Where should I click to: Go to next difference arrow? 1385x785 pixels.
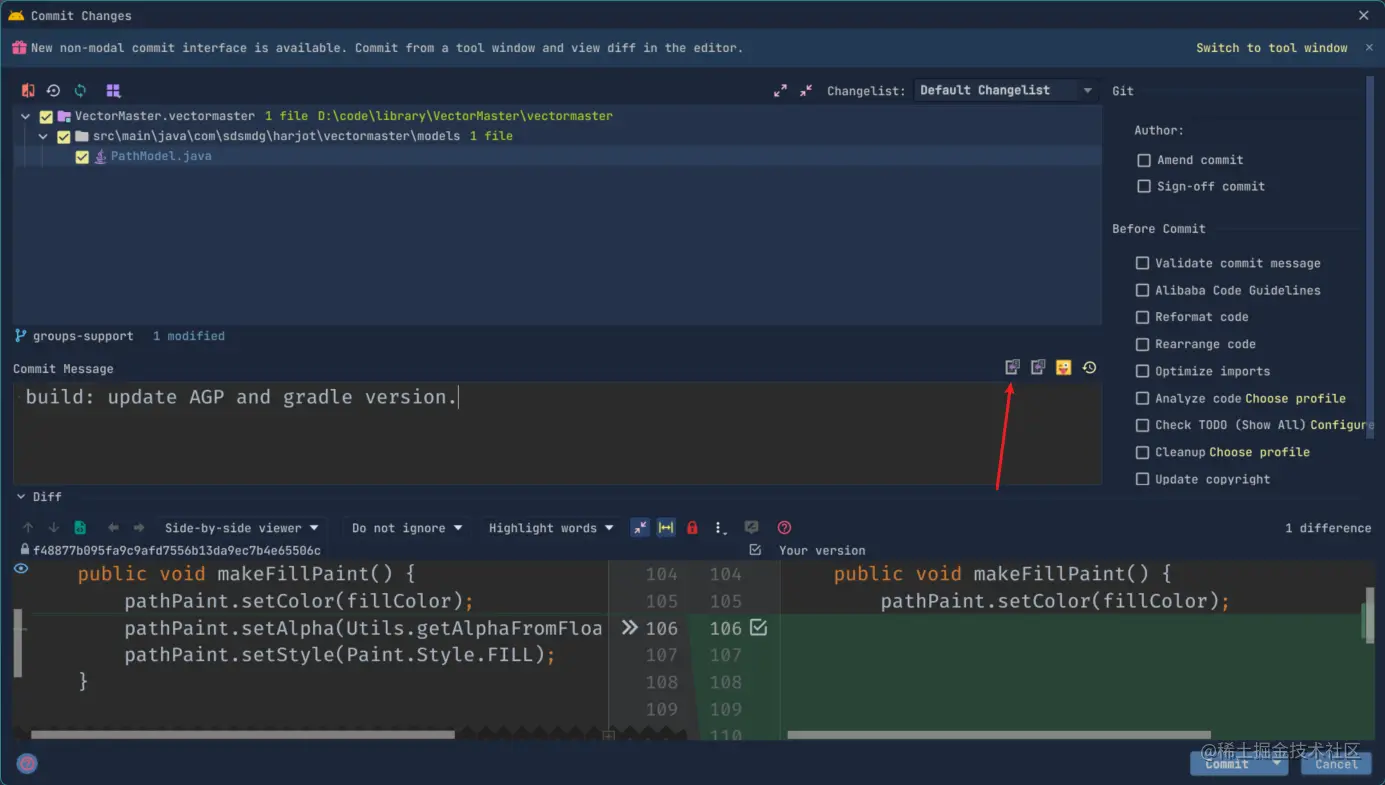pyautogui.click(x=54, y=528)
